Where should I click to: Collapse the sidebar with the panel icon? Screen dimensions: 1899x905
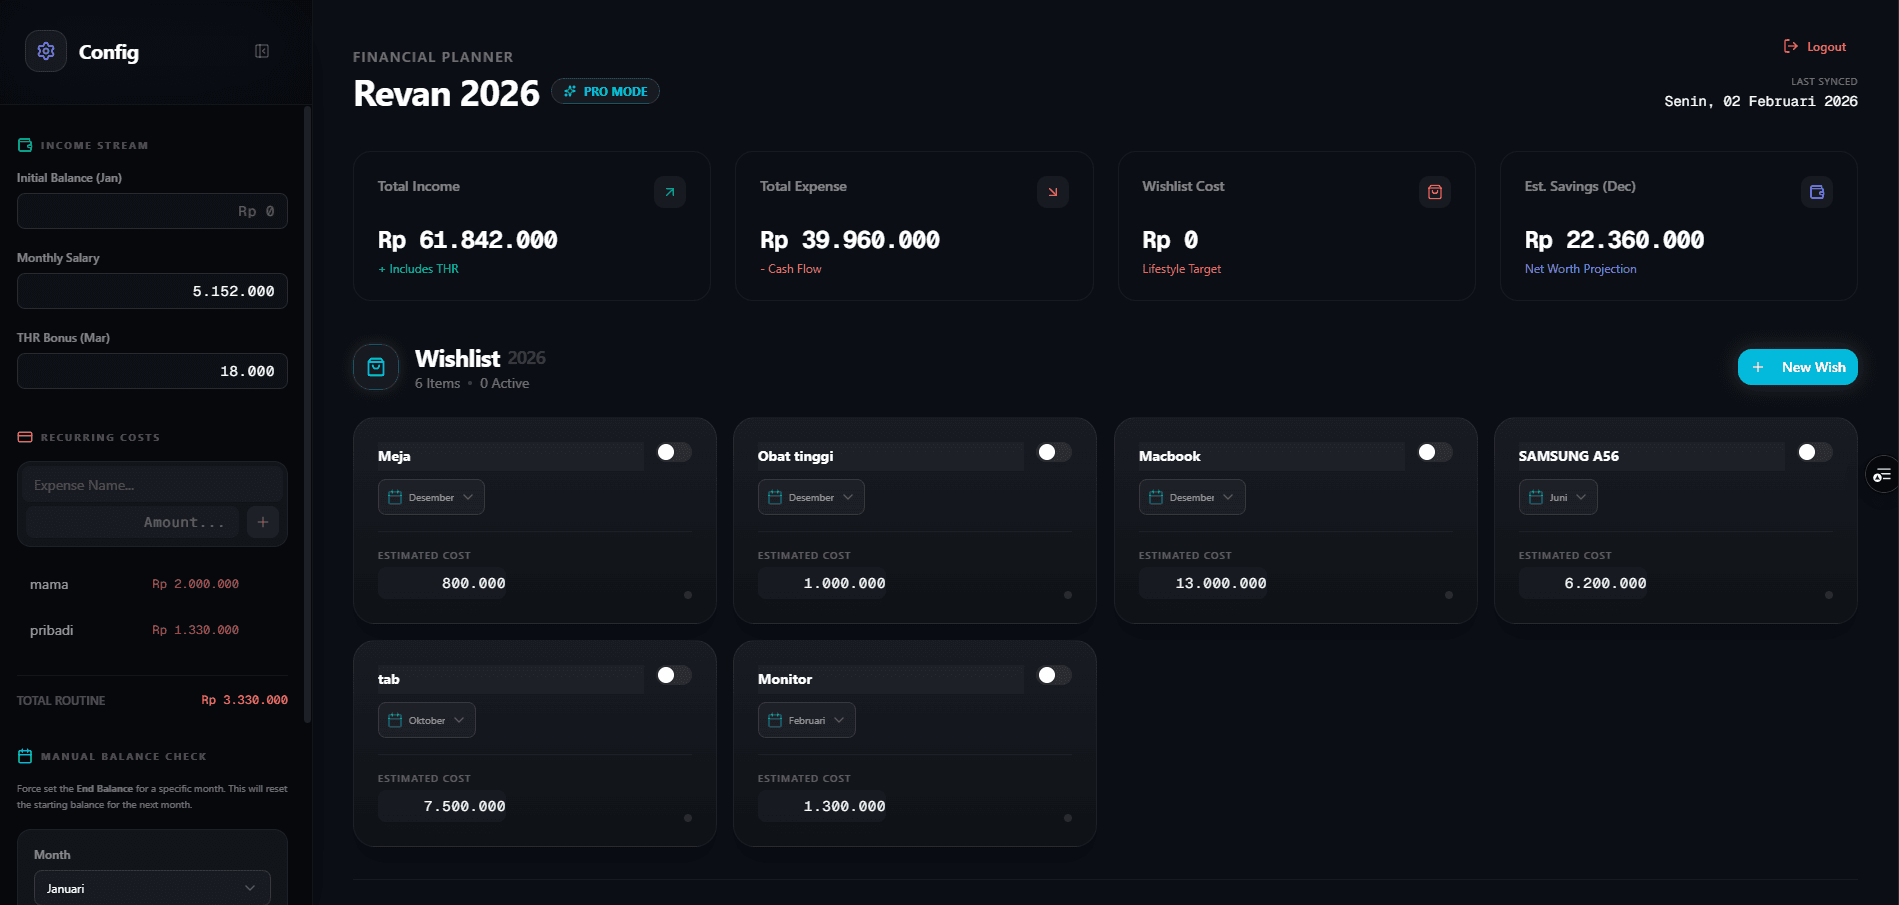coord(261,50)
